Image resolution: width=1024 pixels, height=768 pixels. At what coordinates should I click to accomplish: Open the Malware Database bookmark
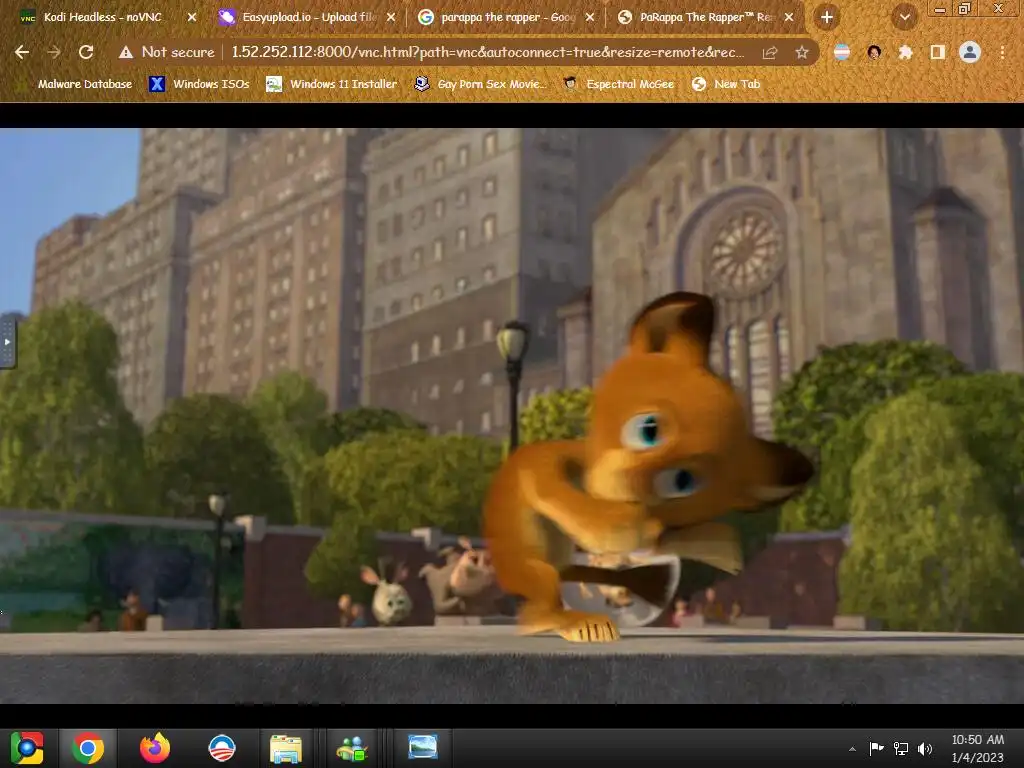point(76,84)
